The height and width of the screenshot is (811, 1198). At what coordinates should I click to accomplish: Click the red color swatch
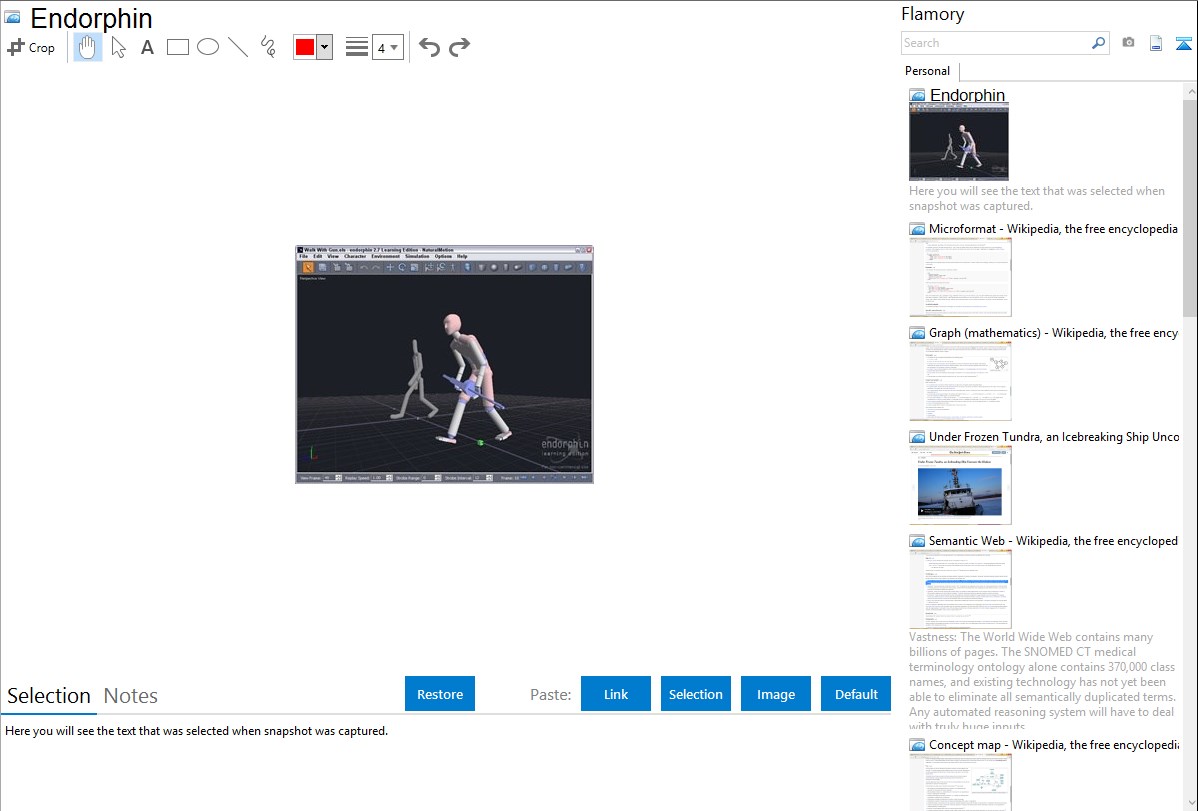click(x=305, y=47)
